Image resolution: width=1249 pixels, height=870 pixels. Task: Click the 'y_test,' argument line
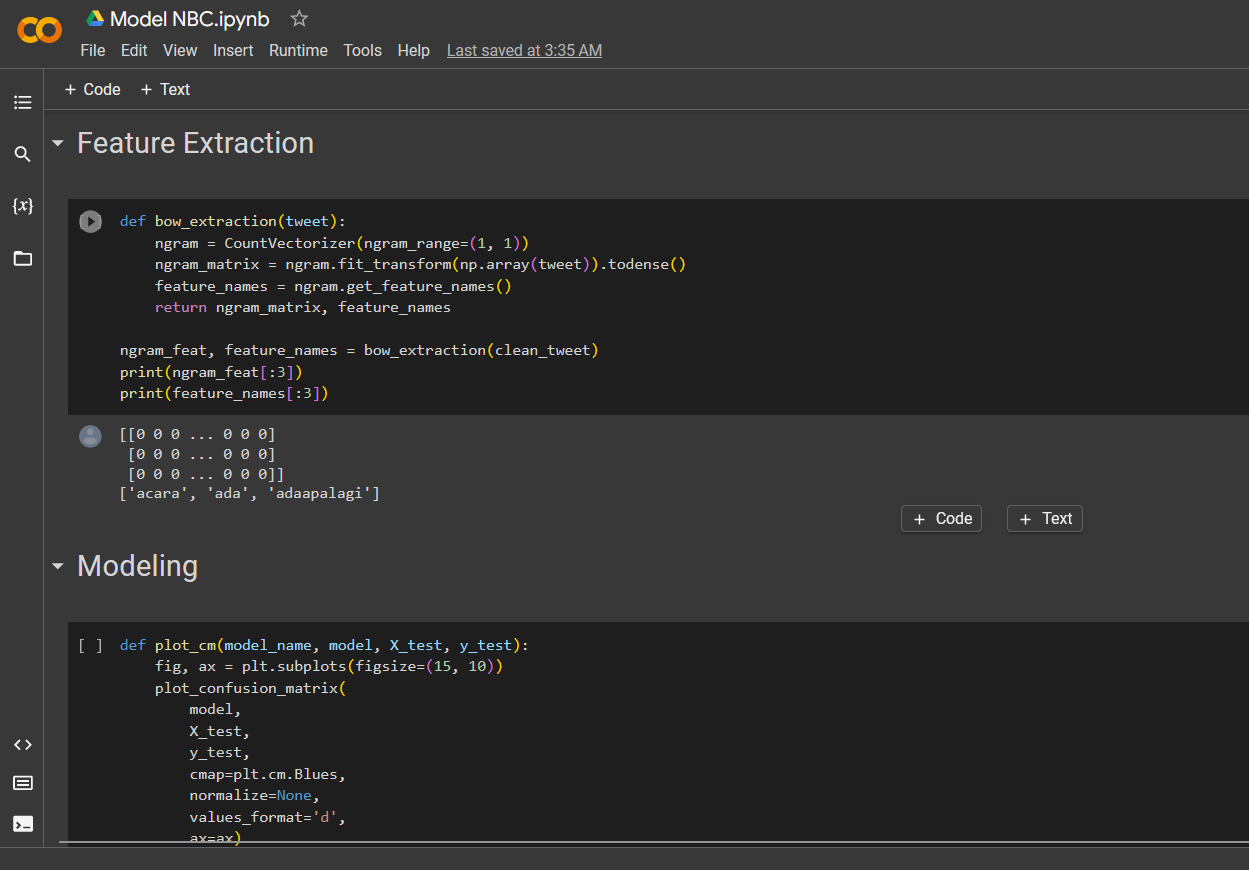(x=219, y=753)
